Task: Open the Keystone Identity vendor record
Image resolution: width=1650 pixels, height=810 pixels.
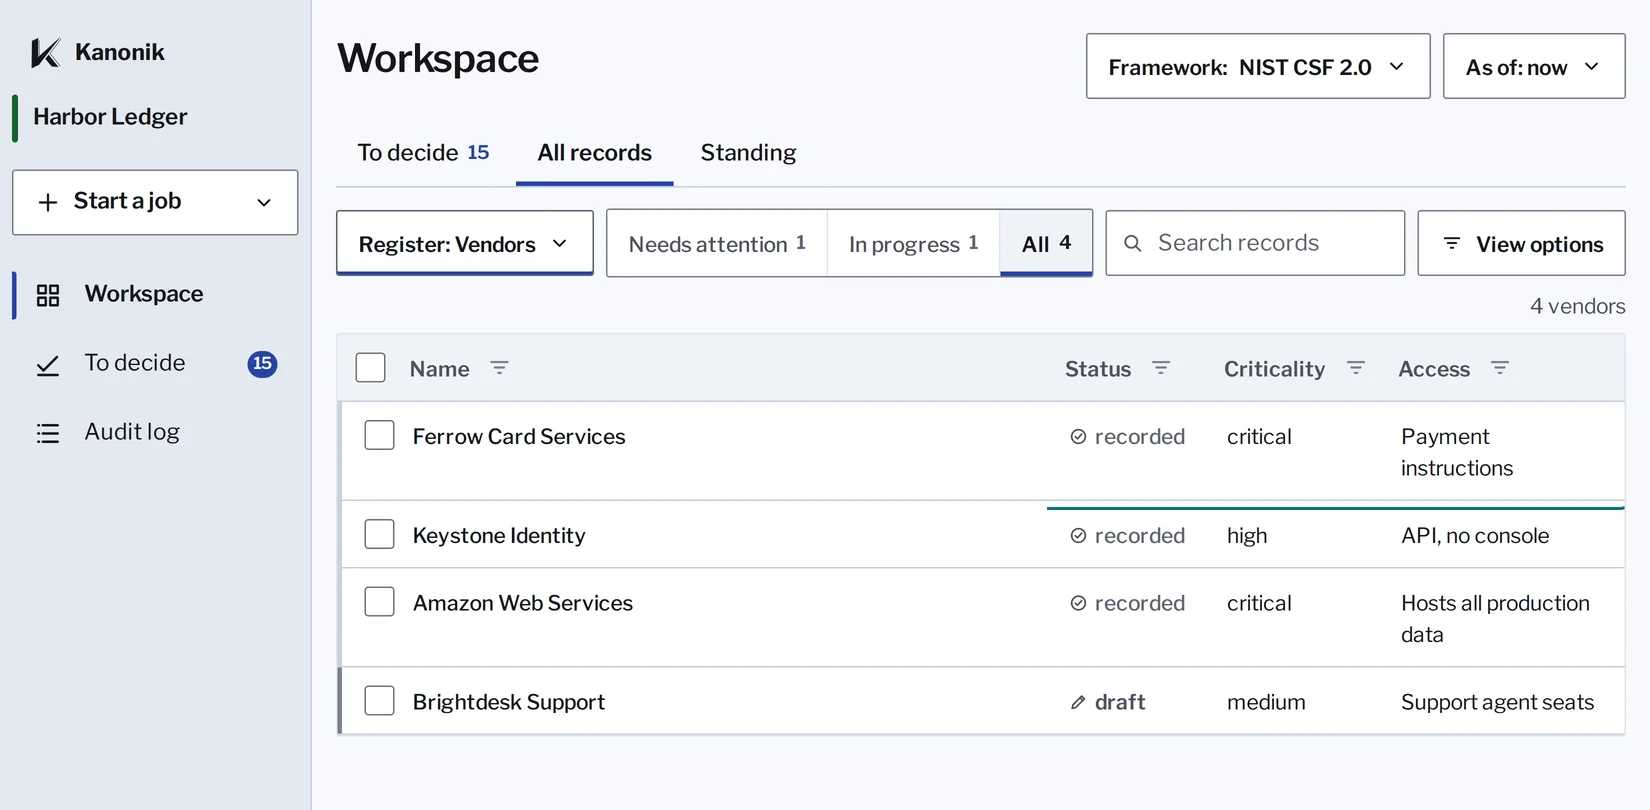Action: point(499,536)
